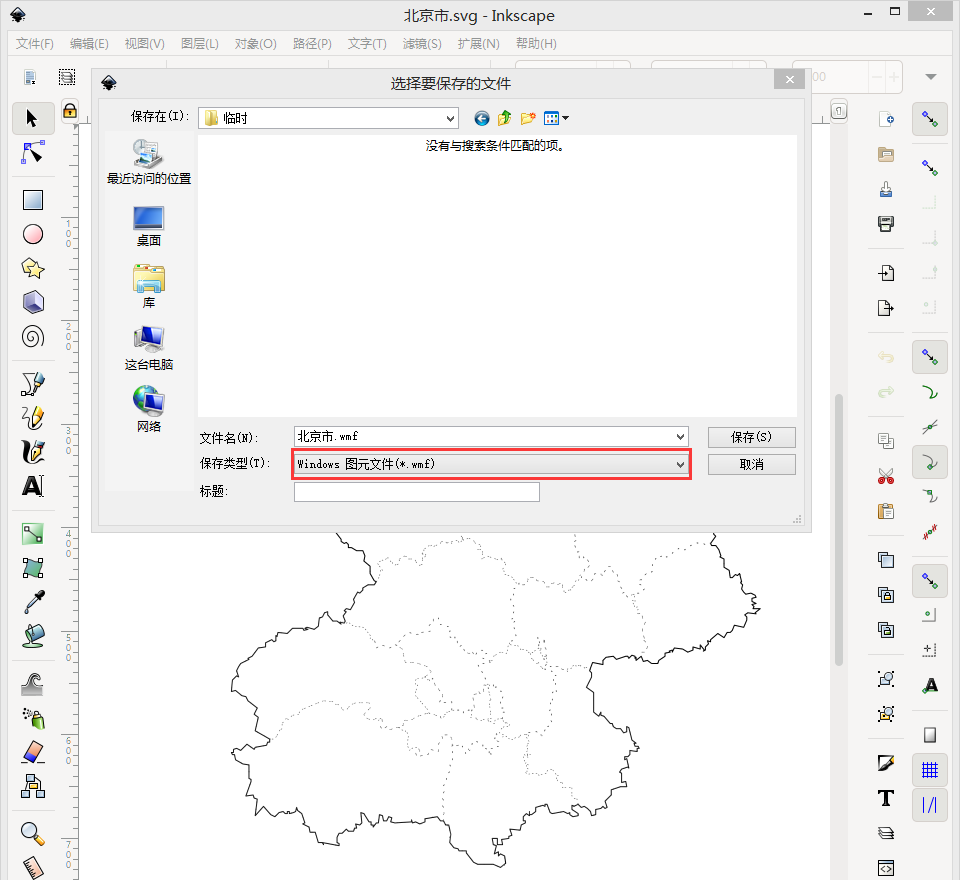
Task: Open the 编辑(E) menu
Action: 89,43
